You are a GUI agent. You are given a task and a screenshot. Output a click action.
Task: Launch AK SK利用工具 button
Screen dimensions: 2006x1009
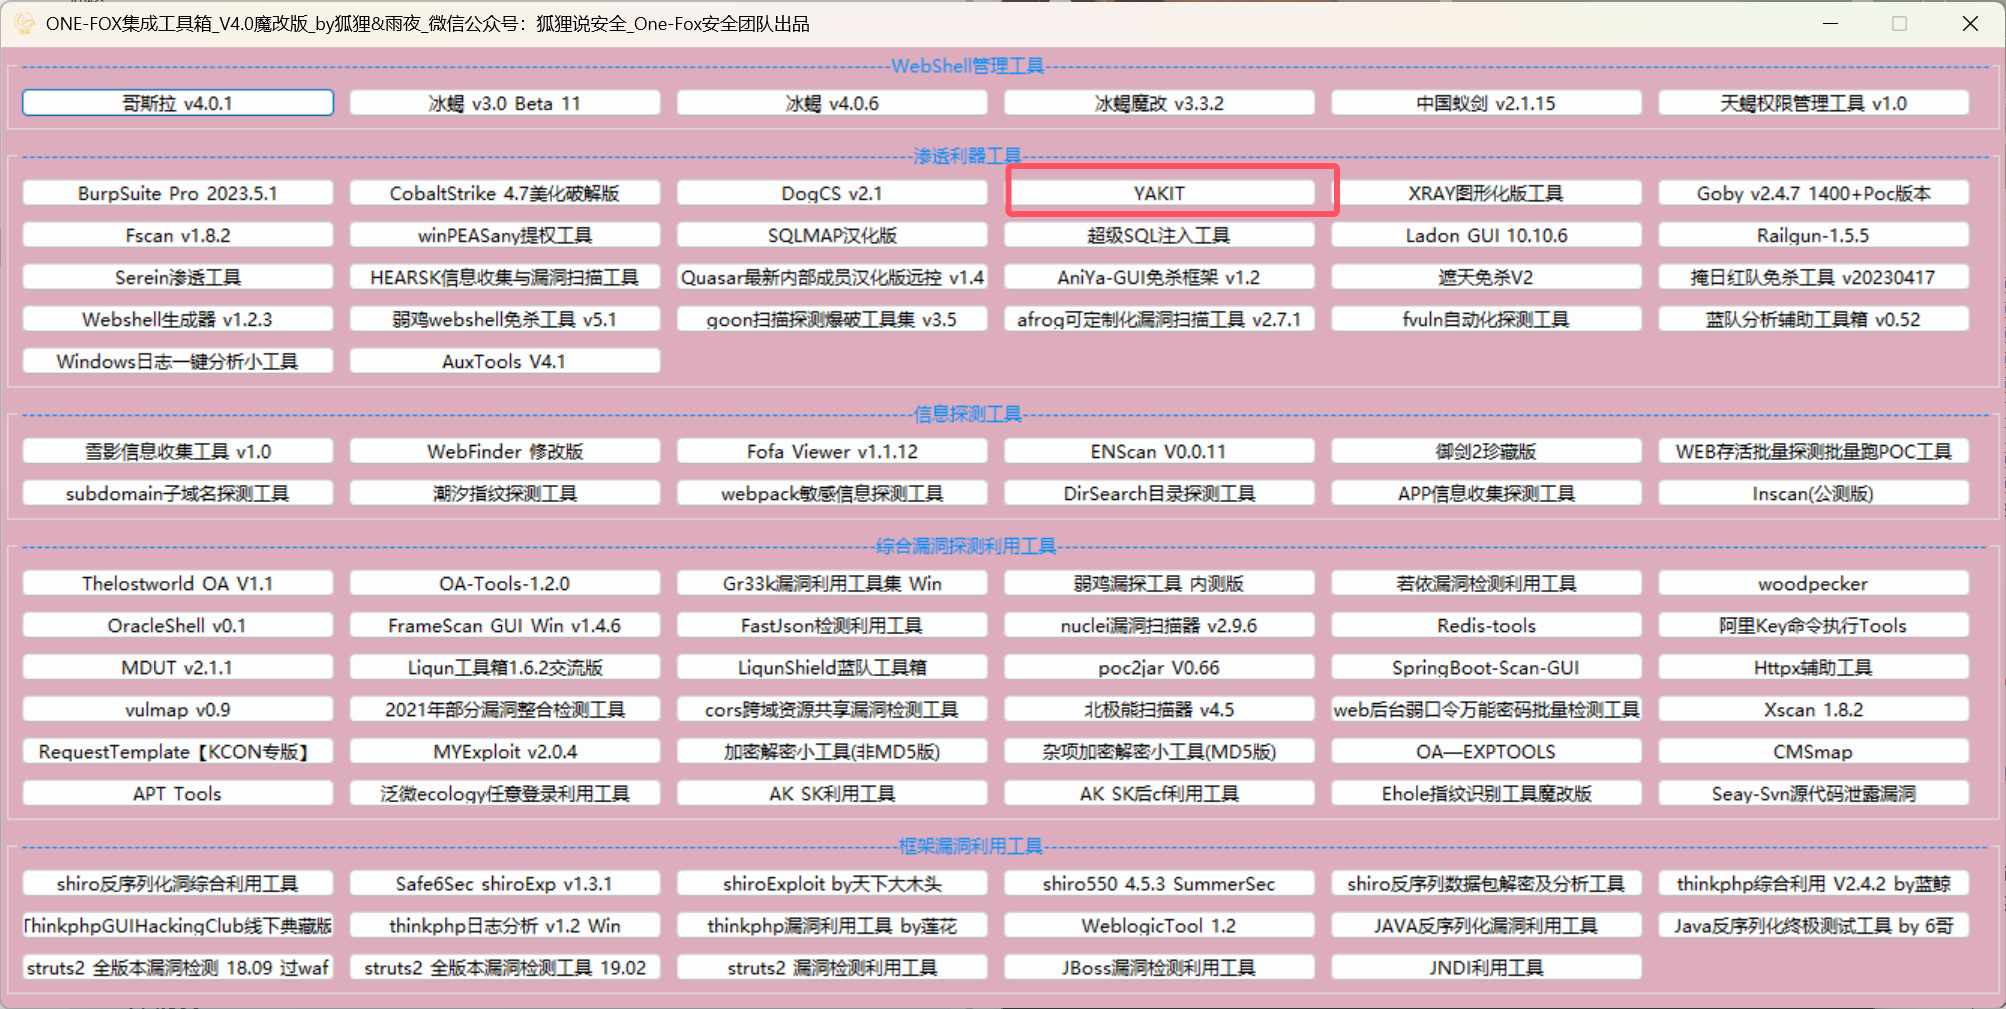click(x=832, y=793)
